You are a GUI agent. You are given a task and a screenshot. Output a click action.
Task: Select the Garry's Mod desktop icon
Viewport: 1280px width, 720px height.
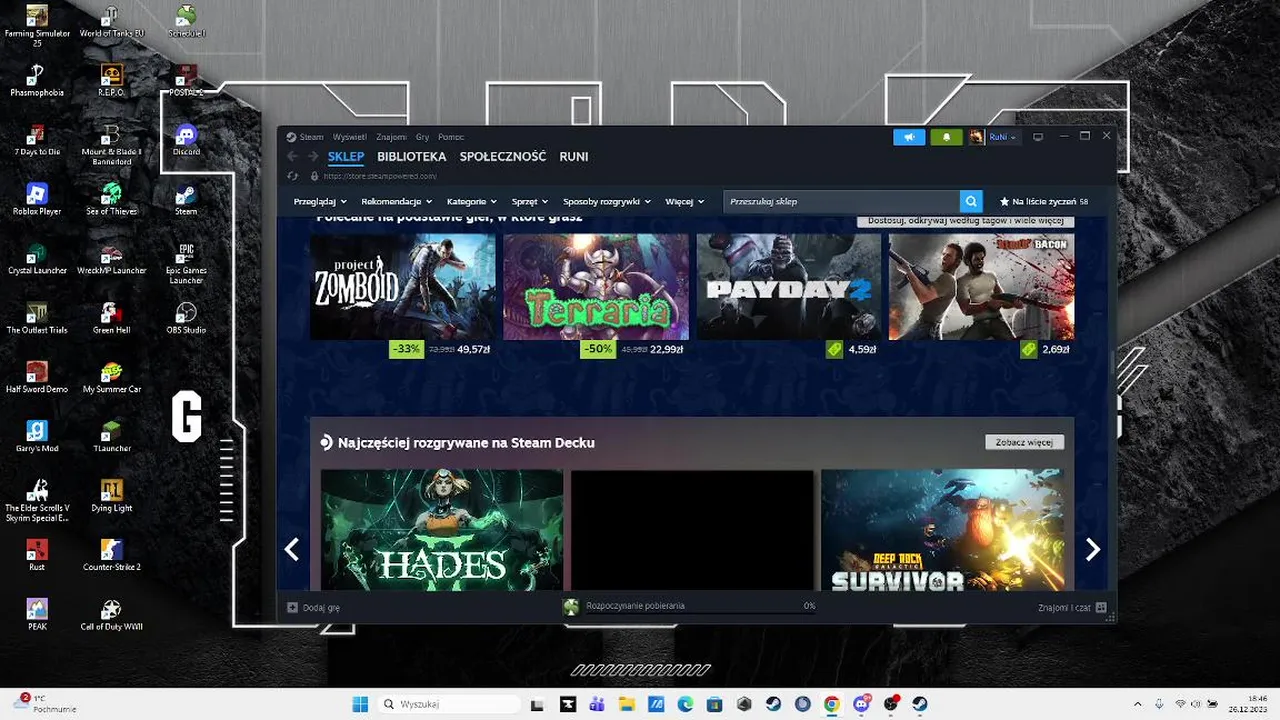(x=37, y=436)
